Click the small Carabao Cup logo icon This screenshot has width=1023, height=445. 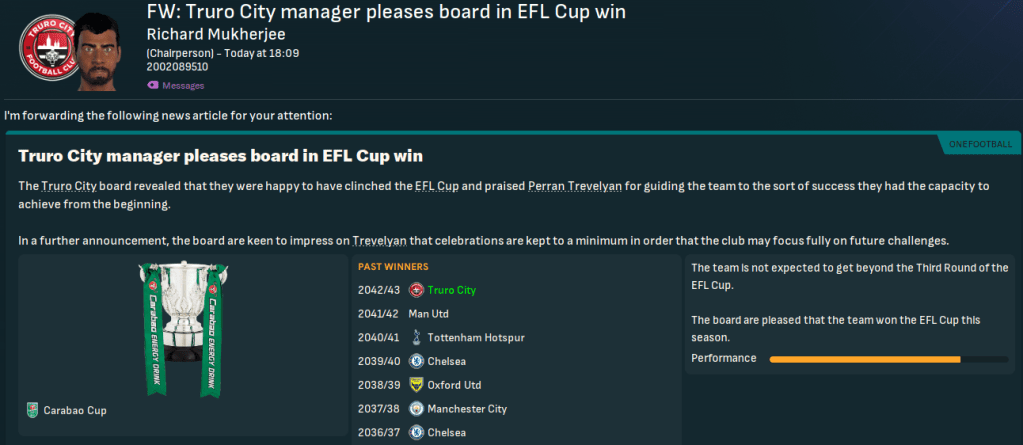tap(34, 410)
